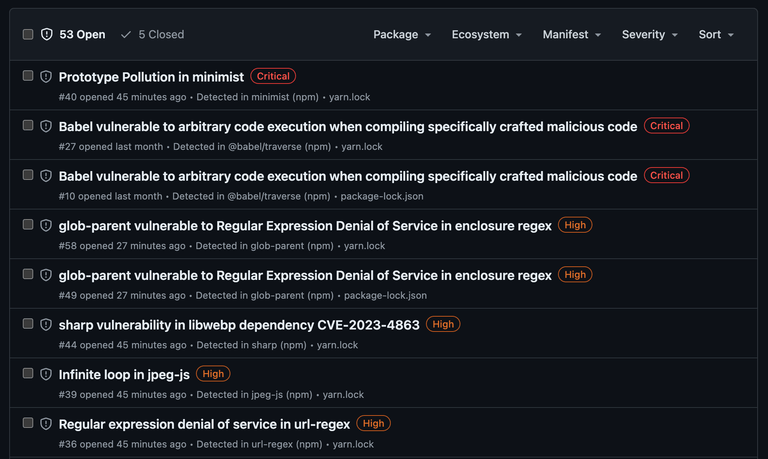Click shield icon beside alert #27 Babel
This screenshot has height=459, width=768.
click(x=46, y=126)
